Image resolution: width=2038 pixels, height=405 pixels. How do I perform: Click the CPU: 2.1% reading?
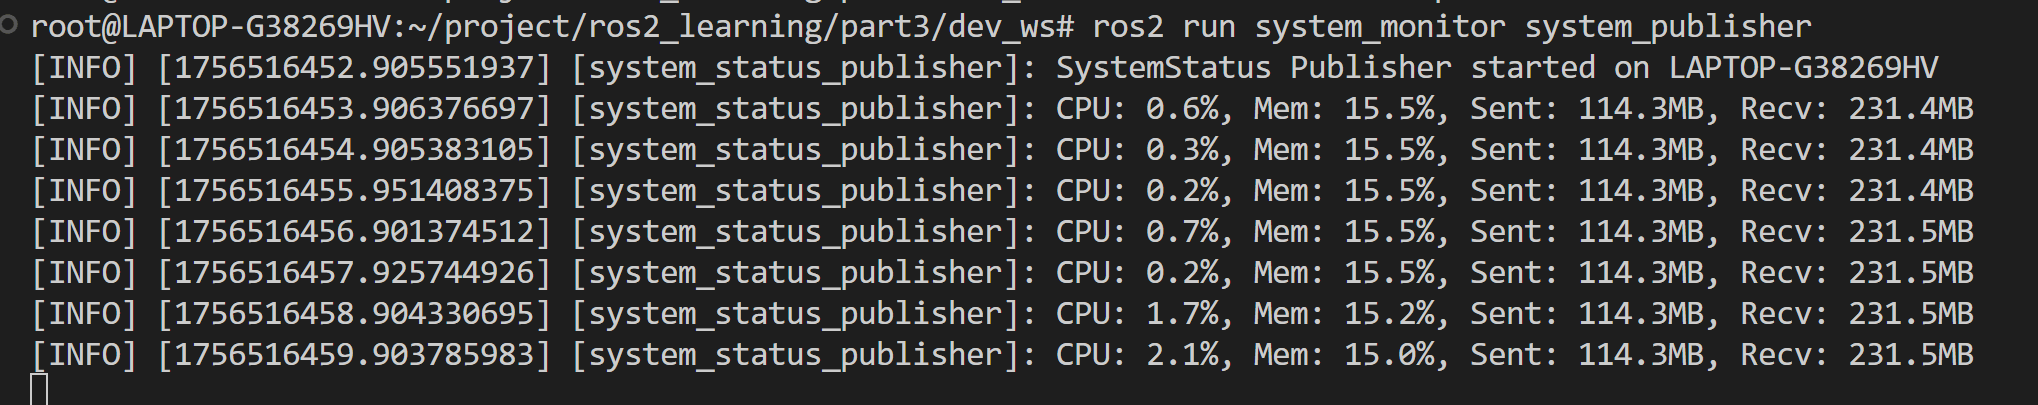click(x=1138, y=355)
